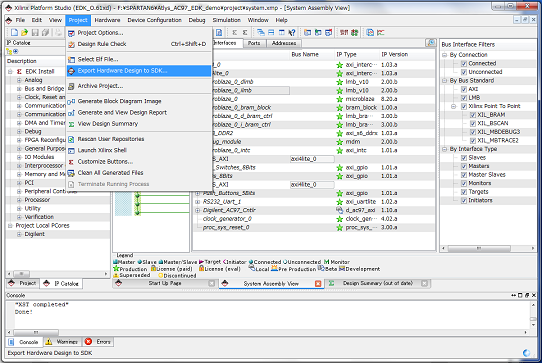Screen dimensions: 542x363
Task: Open the Errors console tab
Action: click(99, 342)
